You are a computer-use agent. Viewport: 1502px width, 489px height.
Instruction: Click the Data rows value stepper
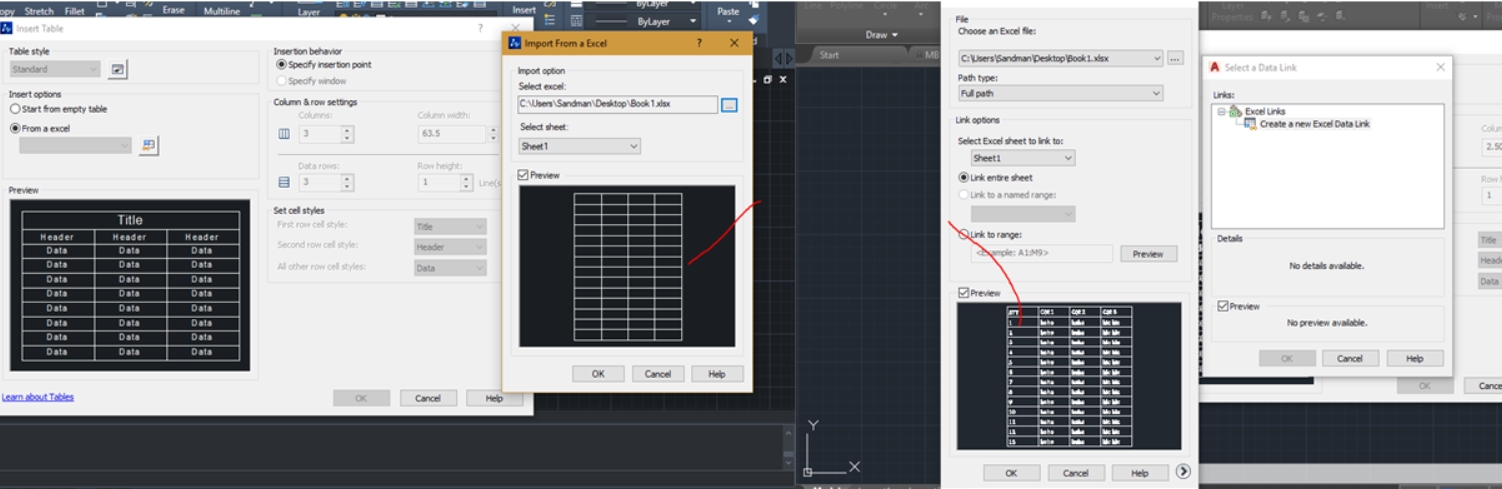tap(348, 183)
